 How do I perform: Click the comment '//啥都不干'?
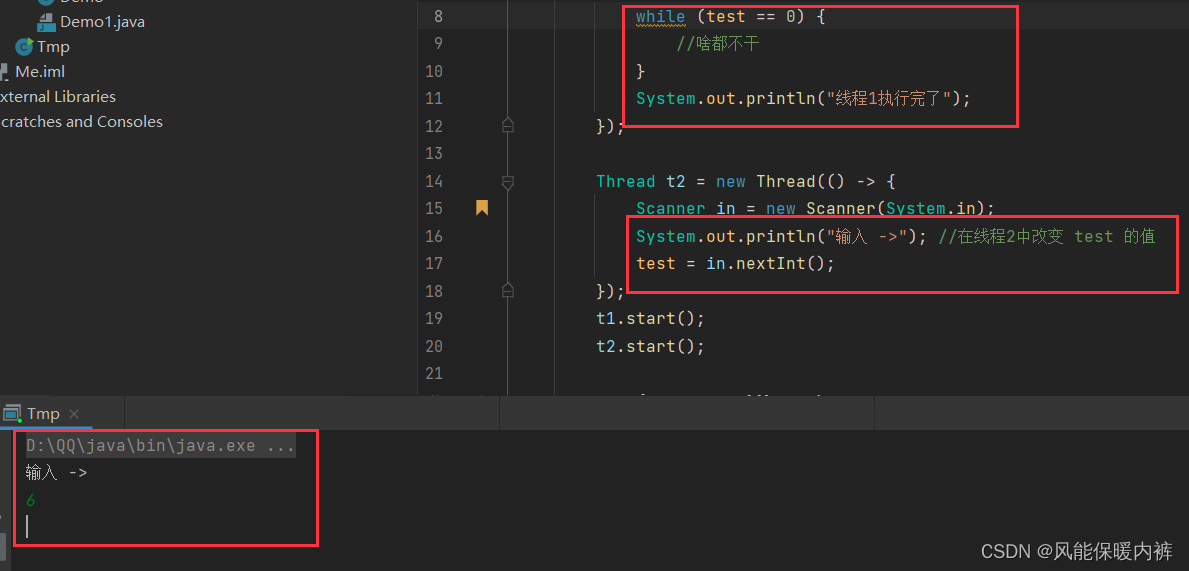[x=718, y=44]
